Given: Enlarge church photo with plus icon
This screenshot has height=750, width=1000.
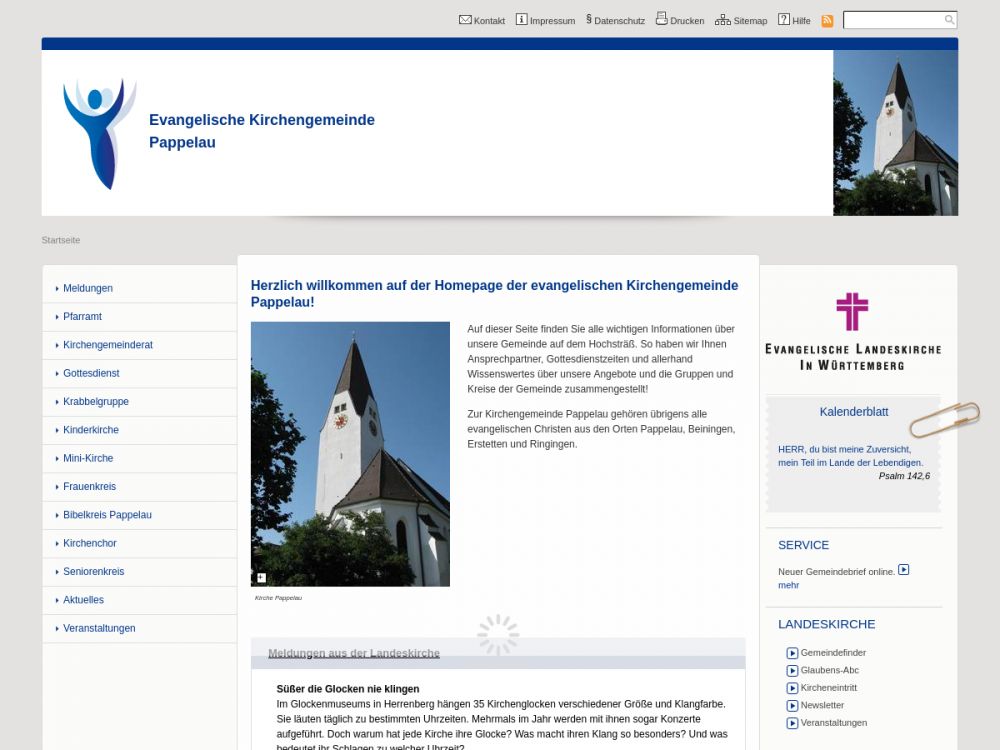Looking at the screenshot, I should [x=261, y=578].
